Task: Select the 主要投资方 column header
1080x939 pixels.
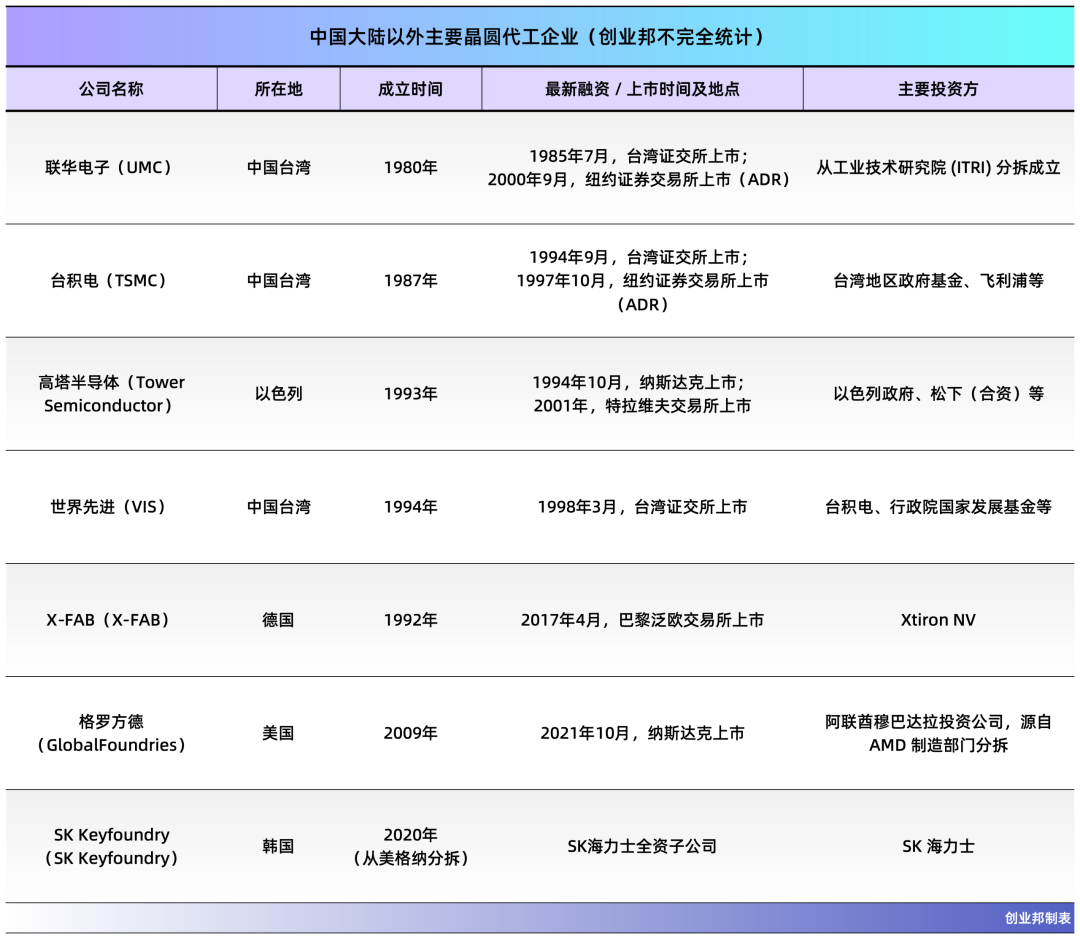Action: click(x=938, y=89)
